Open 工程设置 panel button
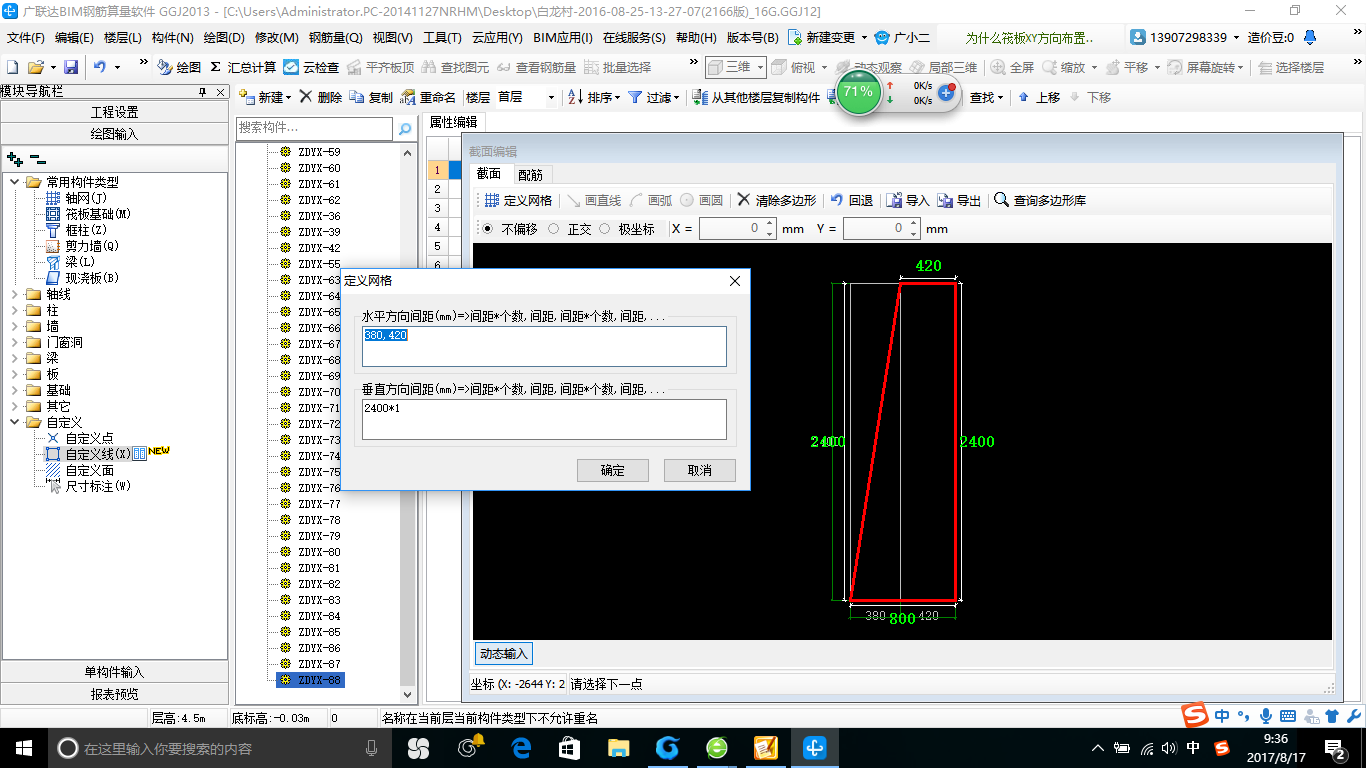 (115, 112)
